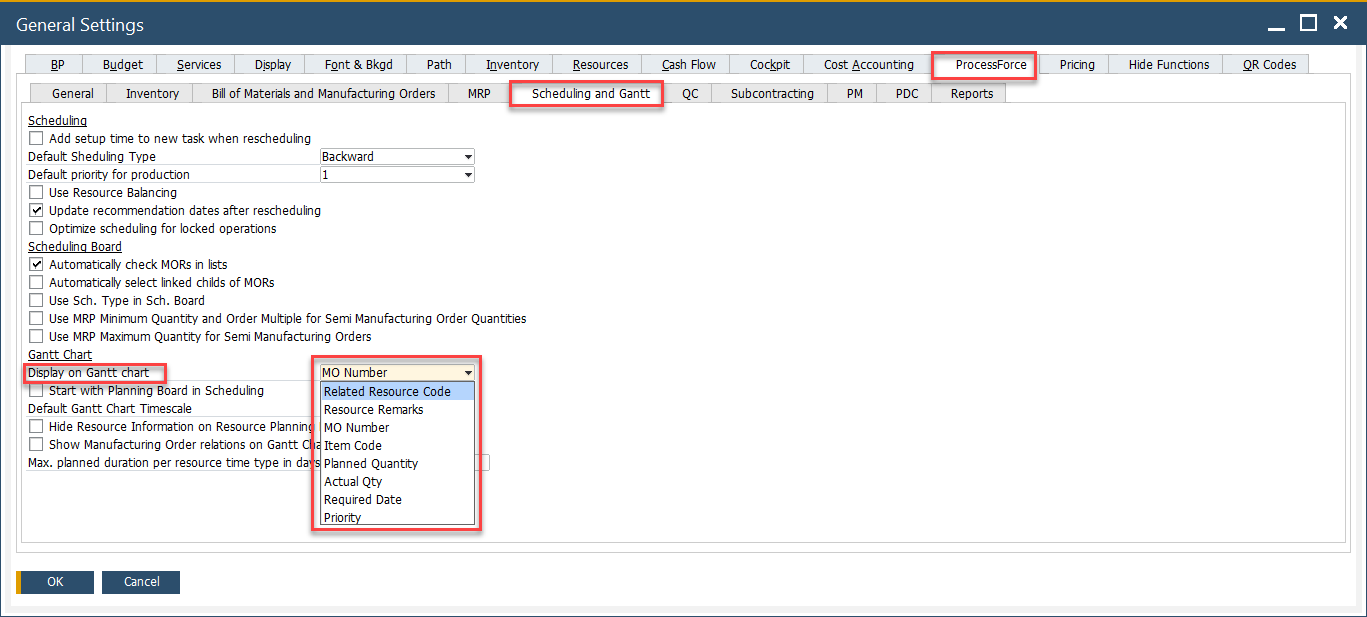This screenshot has height=617, width=1367.
Task: Maximize the General Settings window
Action: pyautogui.click(x=1309, y=24)
